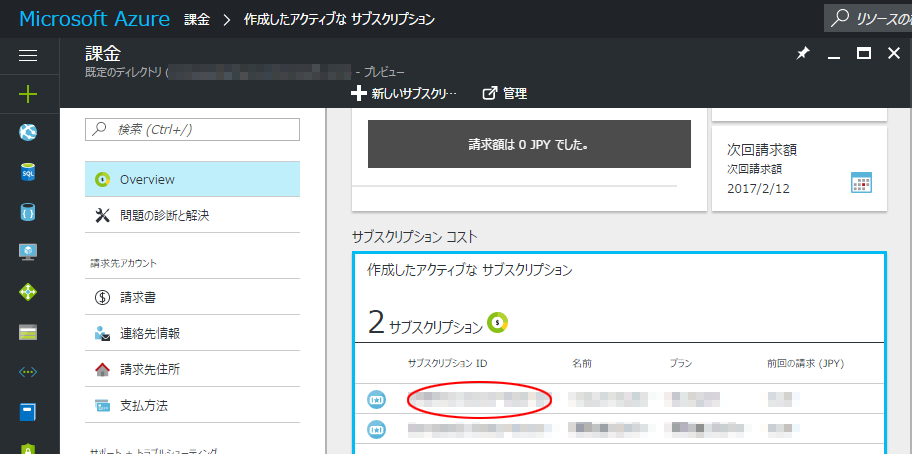Click 課金 breadcrumb in top bar
The width and height of the screenshot is (912, 454).
197,19
